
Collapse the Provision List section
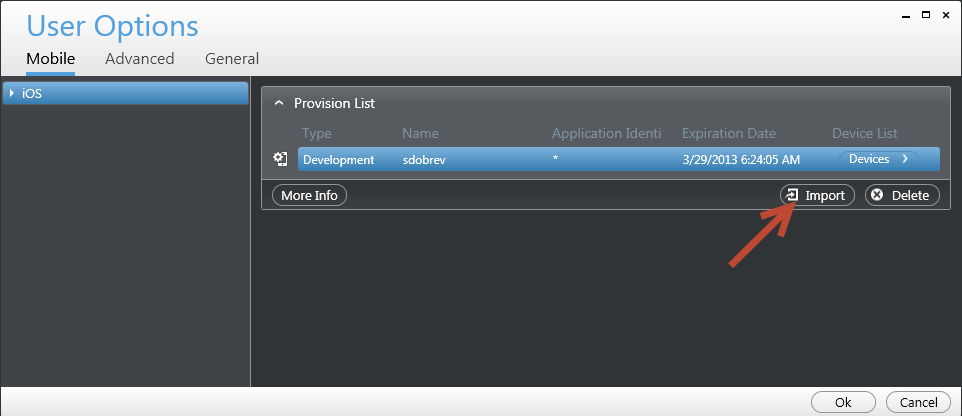(279, 103)
